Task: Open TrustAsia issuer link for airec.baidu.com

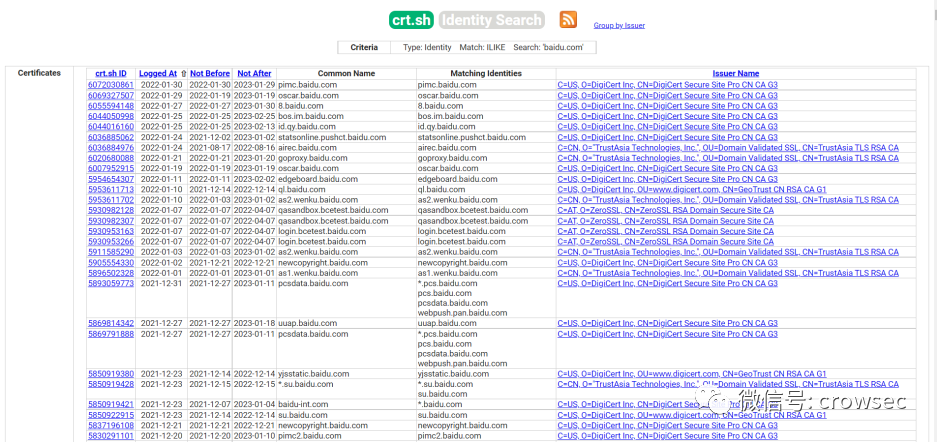Action: pyautogui.click(x=728, y=148)
